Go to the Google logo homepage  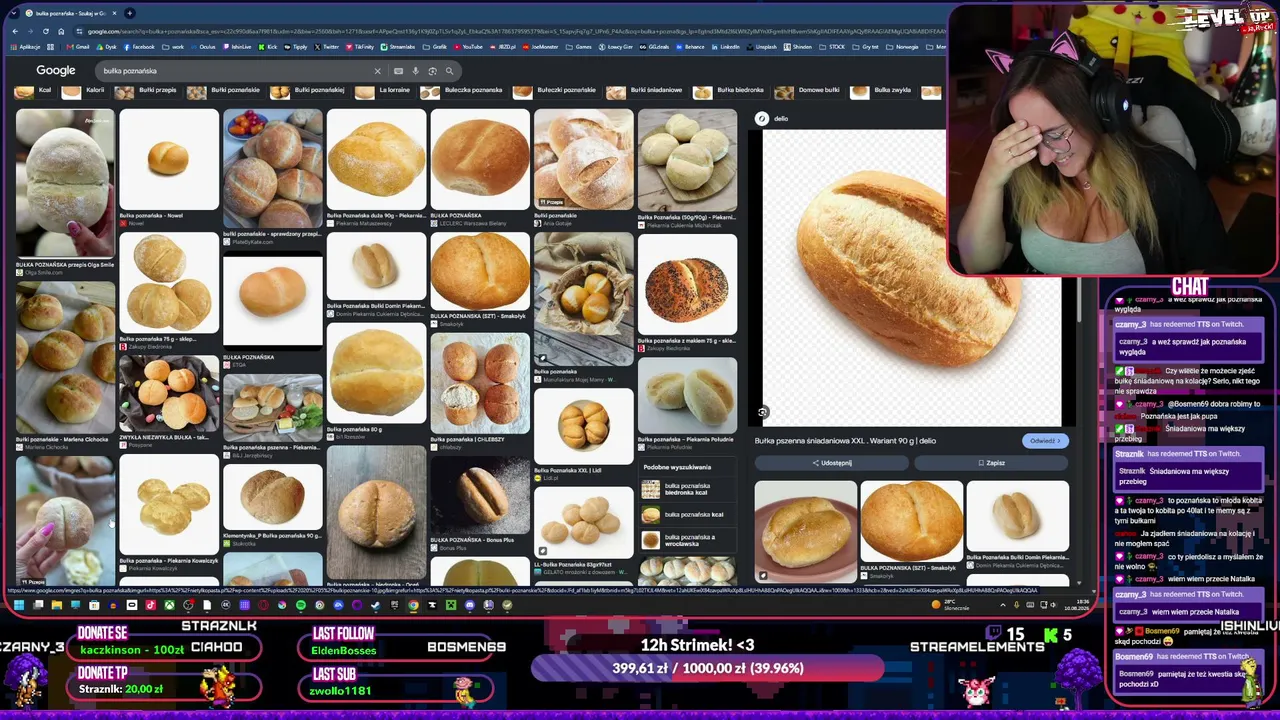pos(56,70)
